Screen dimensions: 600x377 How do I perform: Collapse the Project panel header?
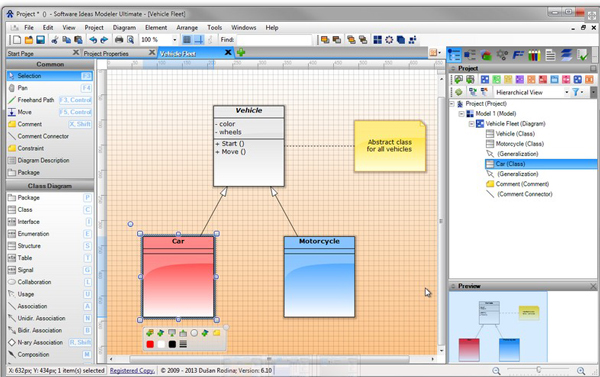453,68
